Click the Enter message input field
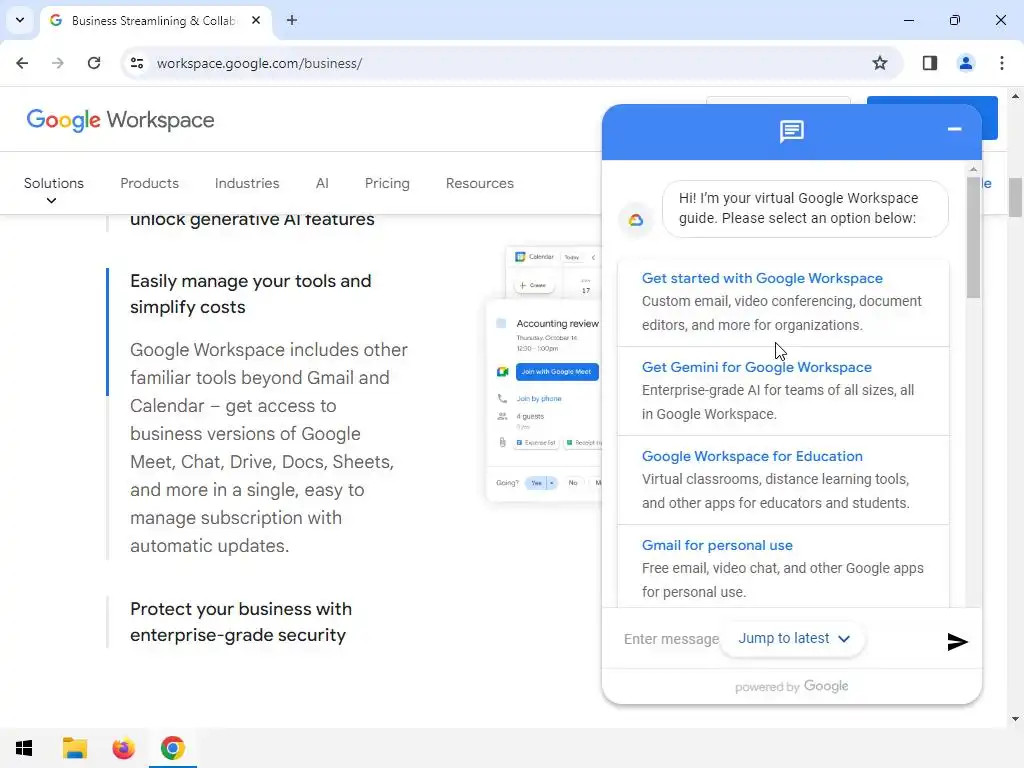1024x768 pixels. [x=671, y=639]
